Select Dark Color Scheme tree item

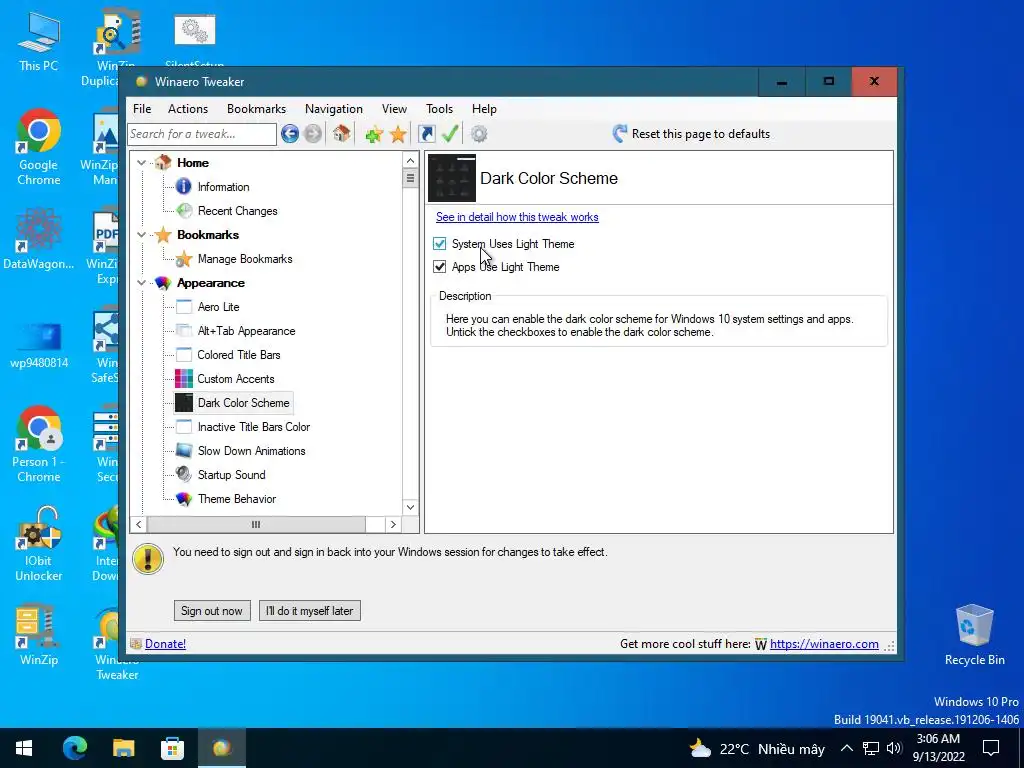[x=243, y=403]
